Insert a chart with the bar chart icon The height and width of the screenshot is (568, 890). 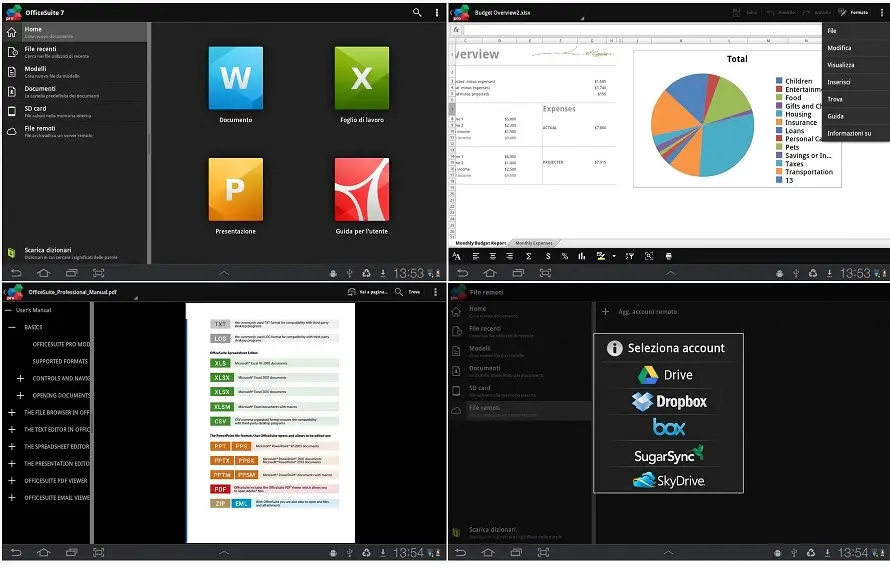(582, 256)
